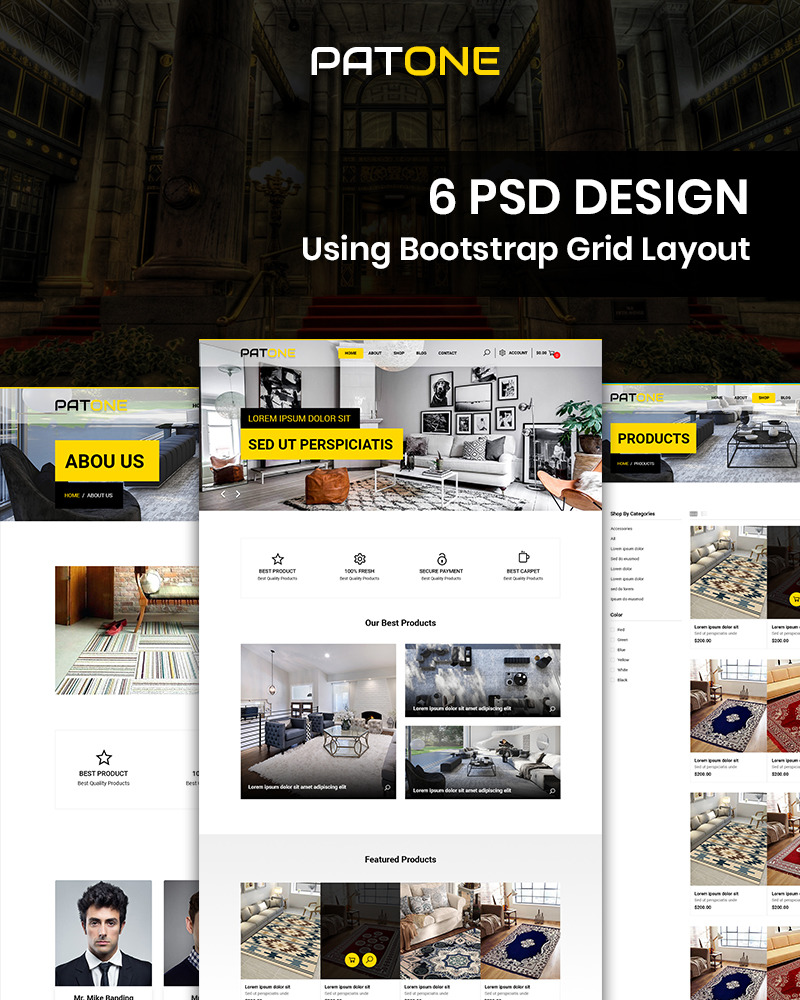Click the search magnifier icon in the navbar
The height and width of the screenshot is (1000, 800).
(x=486, y=353)
